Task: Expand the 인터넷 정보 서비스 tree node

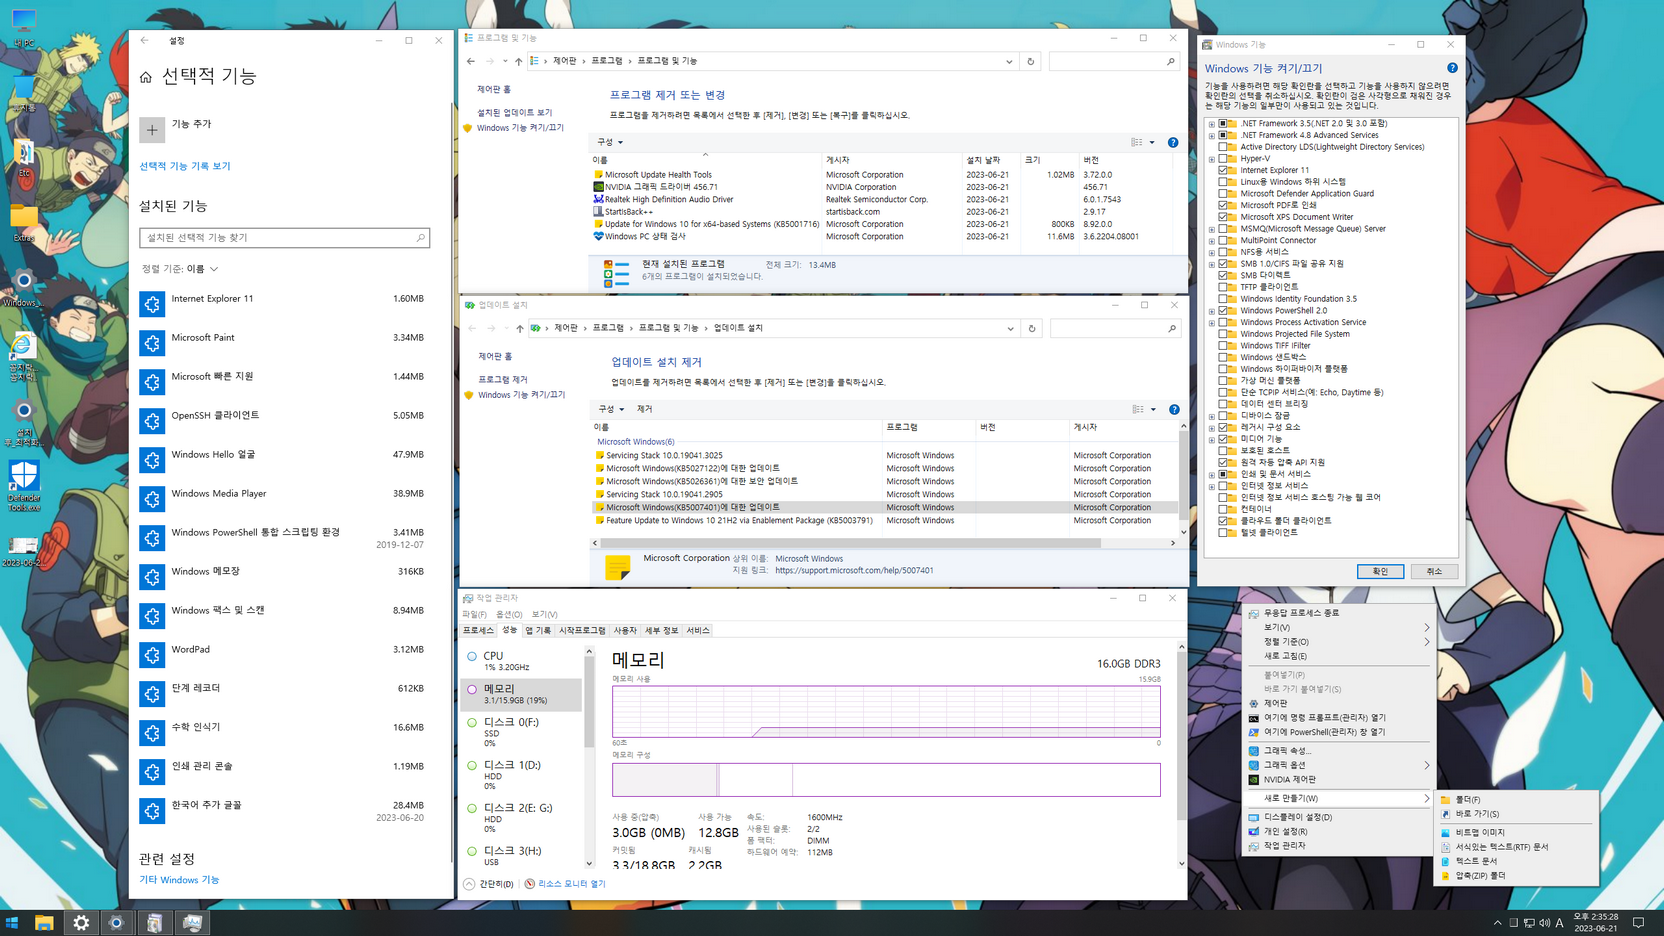Action: pyautogui.click(x=1212, y=486)
